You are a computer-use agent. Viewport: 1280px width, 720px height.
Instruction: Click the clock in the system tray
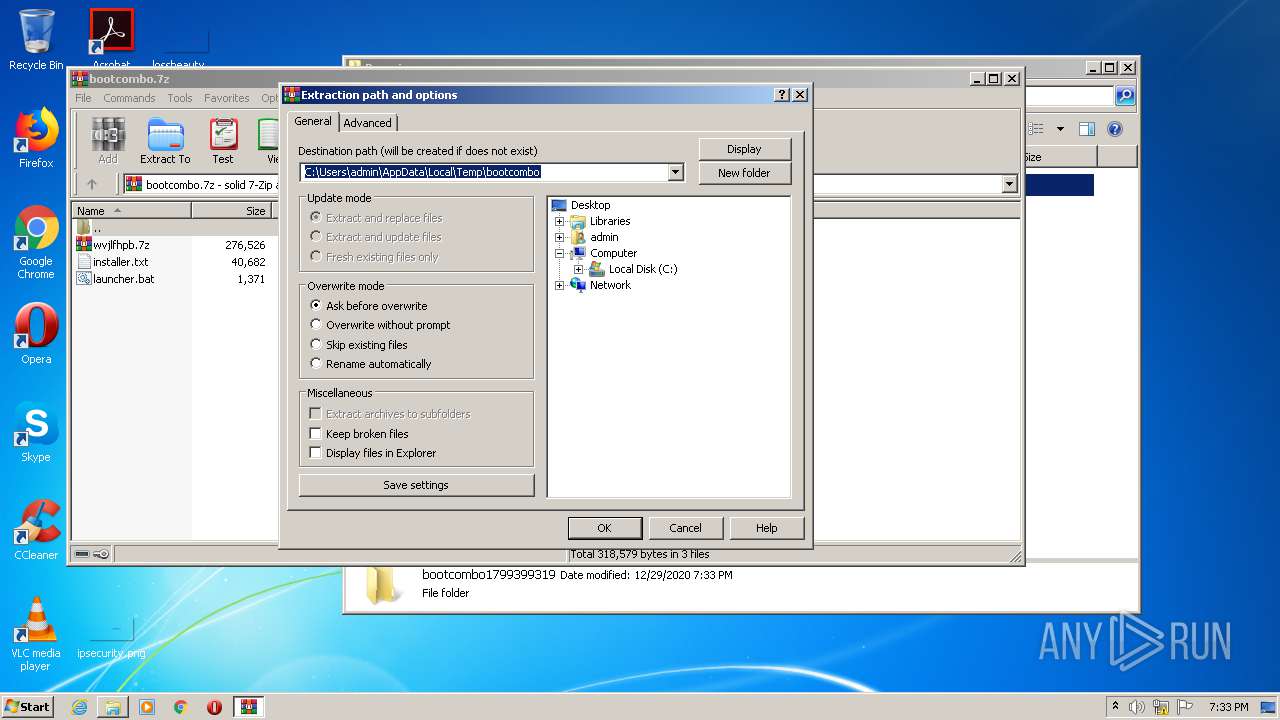1228,707
